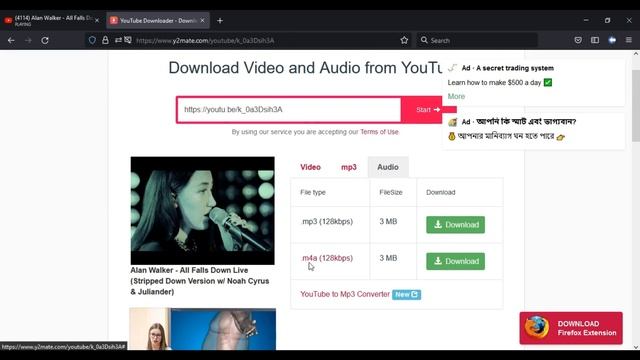Click the Firefox logo in extension banner
The width and height of the screenshot is (640, 360).
(x=537, y=327)
